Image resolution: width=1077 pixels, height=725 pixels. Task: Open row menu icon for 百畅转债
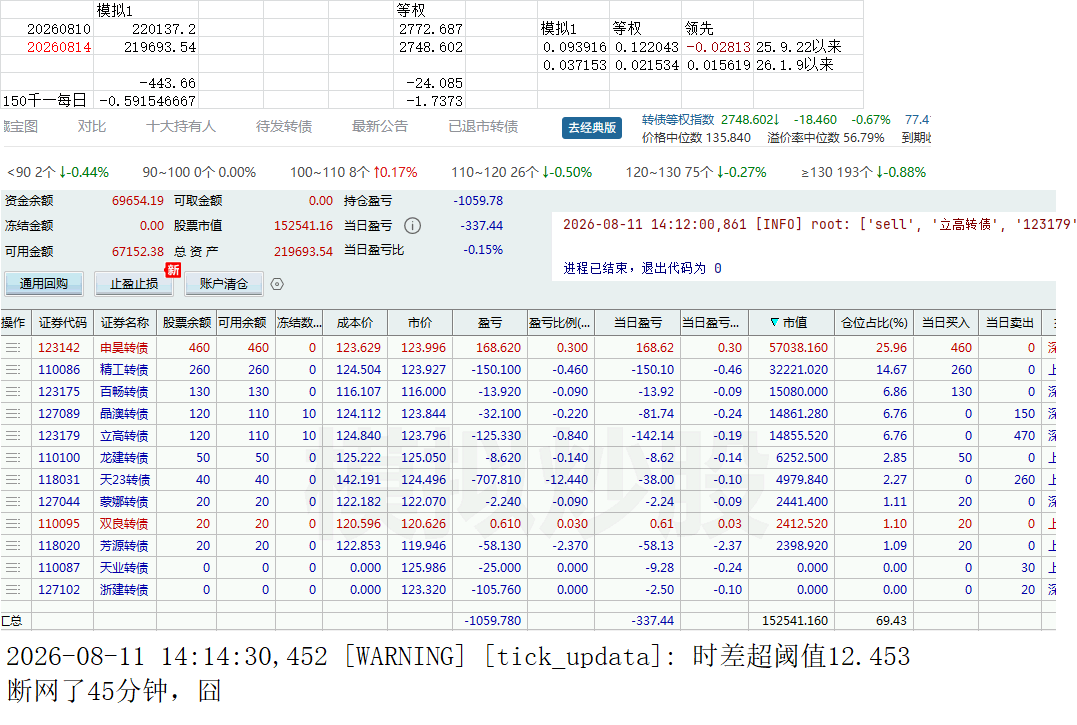pyautogui.click(x=13, y=392)
